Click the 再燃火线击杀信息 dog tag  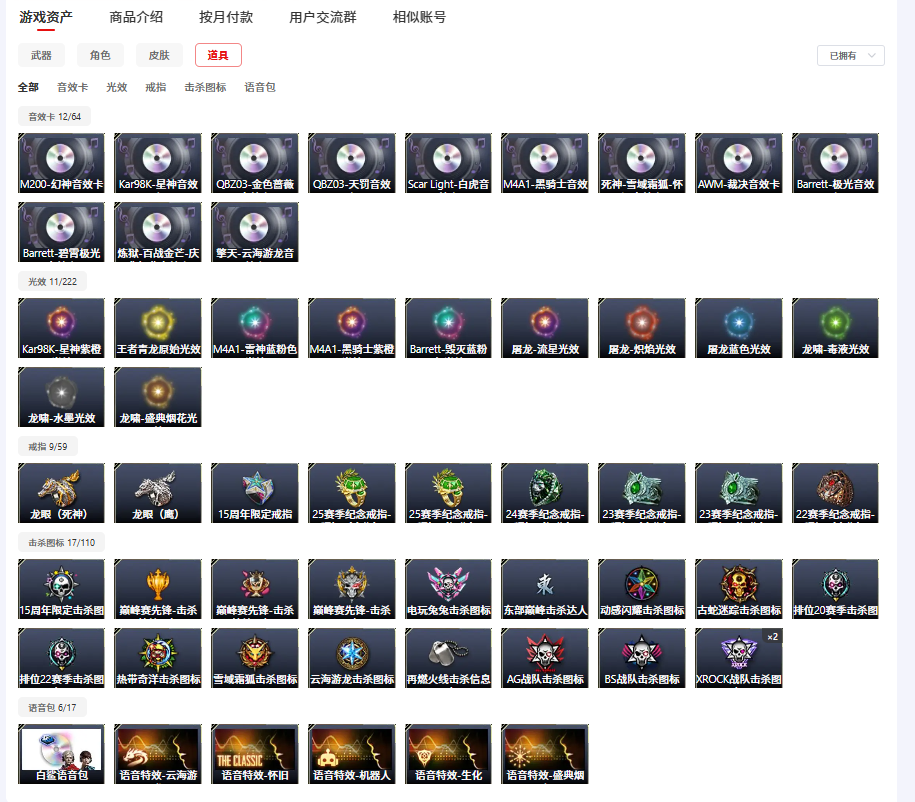pyautogui.click(x=448, y=658)
